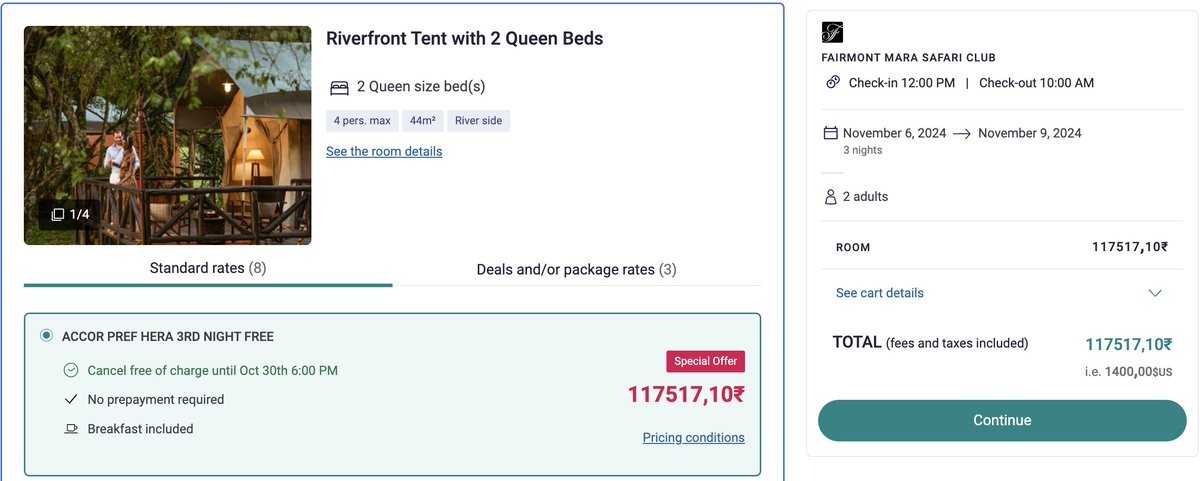Click the bed icon beside queen beds
This screenshot has height=481, width=1200.
339,87
